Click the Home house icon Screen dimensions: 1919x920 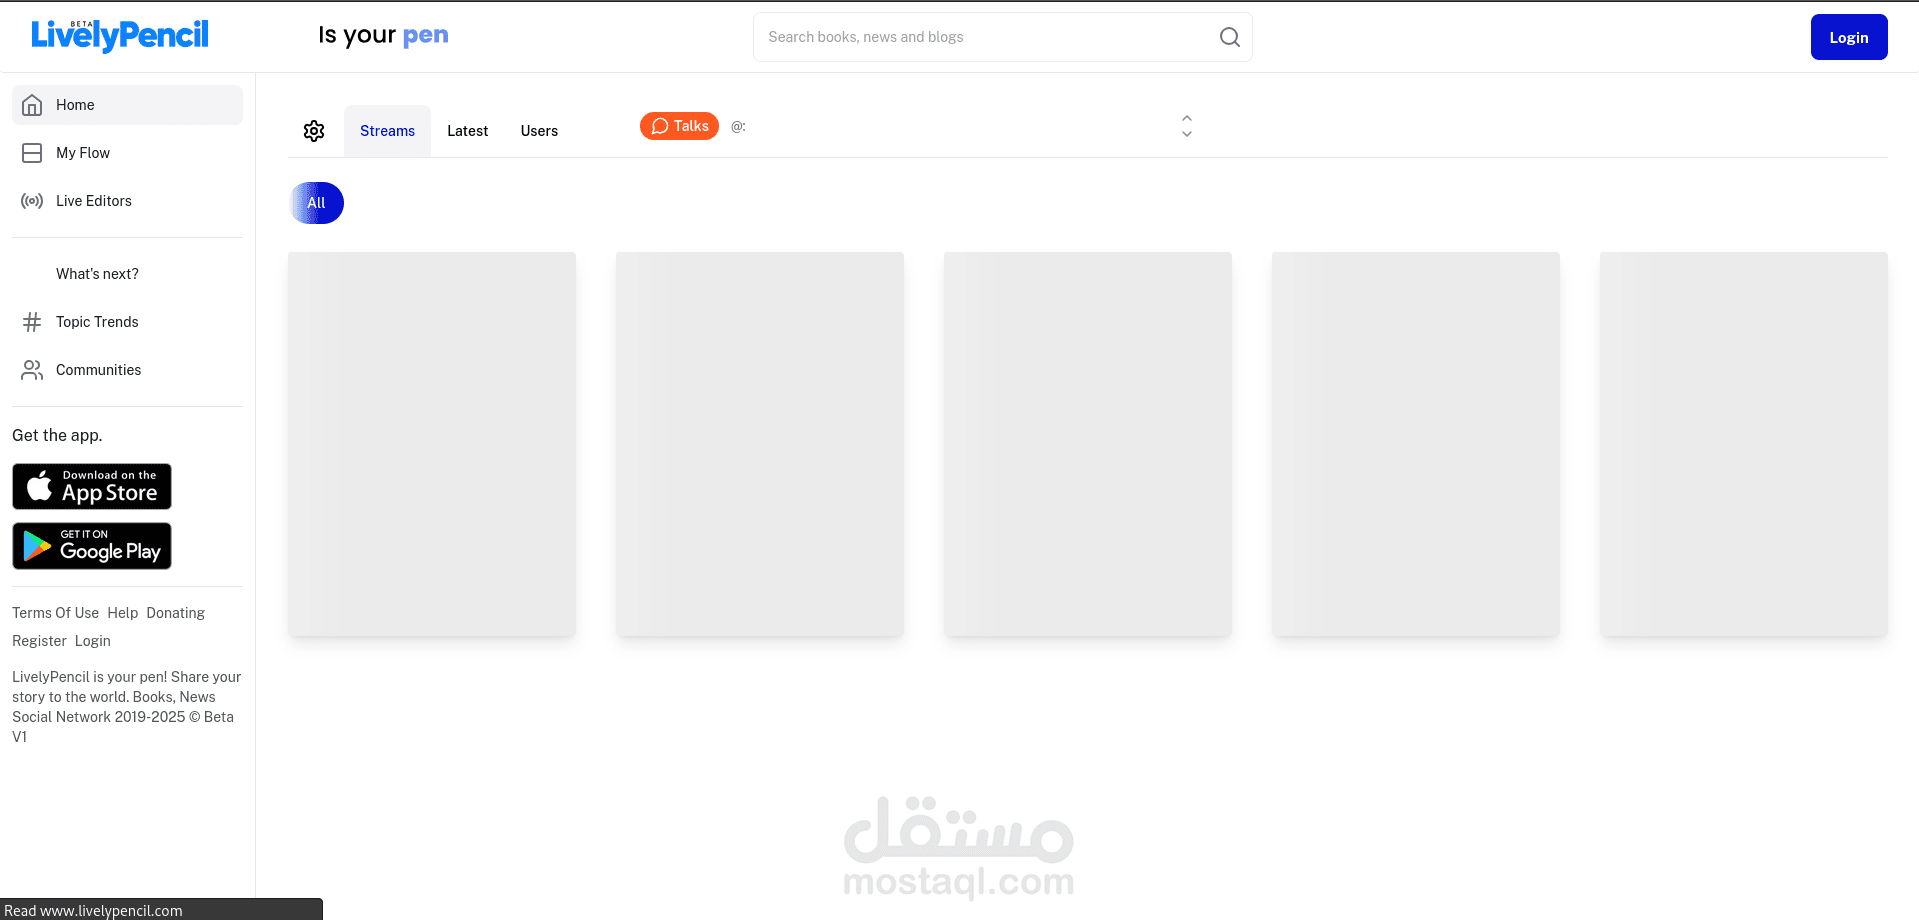32,105
